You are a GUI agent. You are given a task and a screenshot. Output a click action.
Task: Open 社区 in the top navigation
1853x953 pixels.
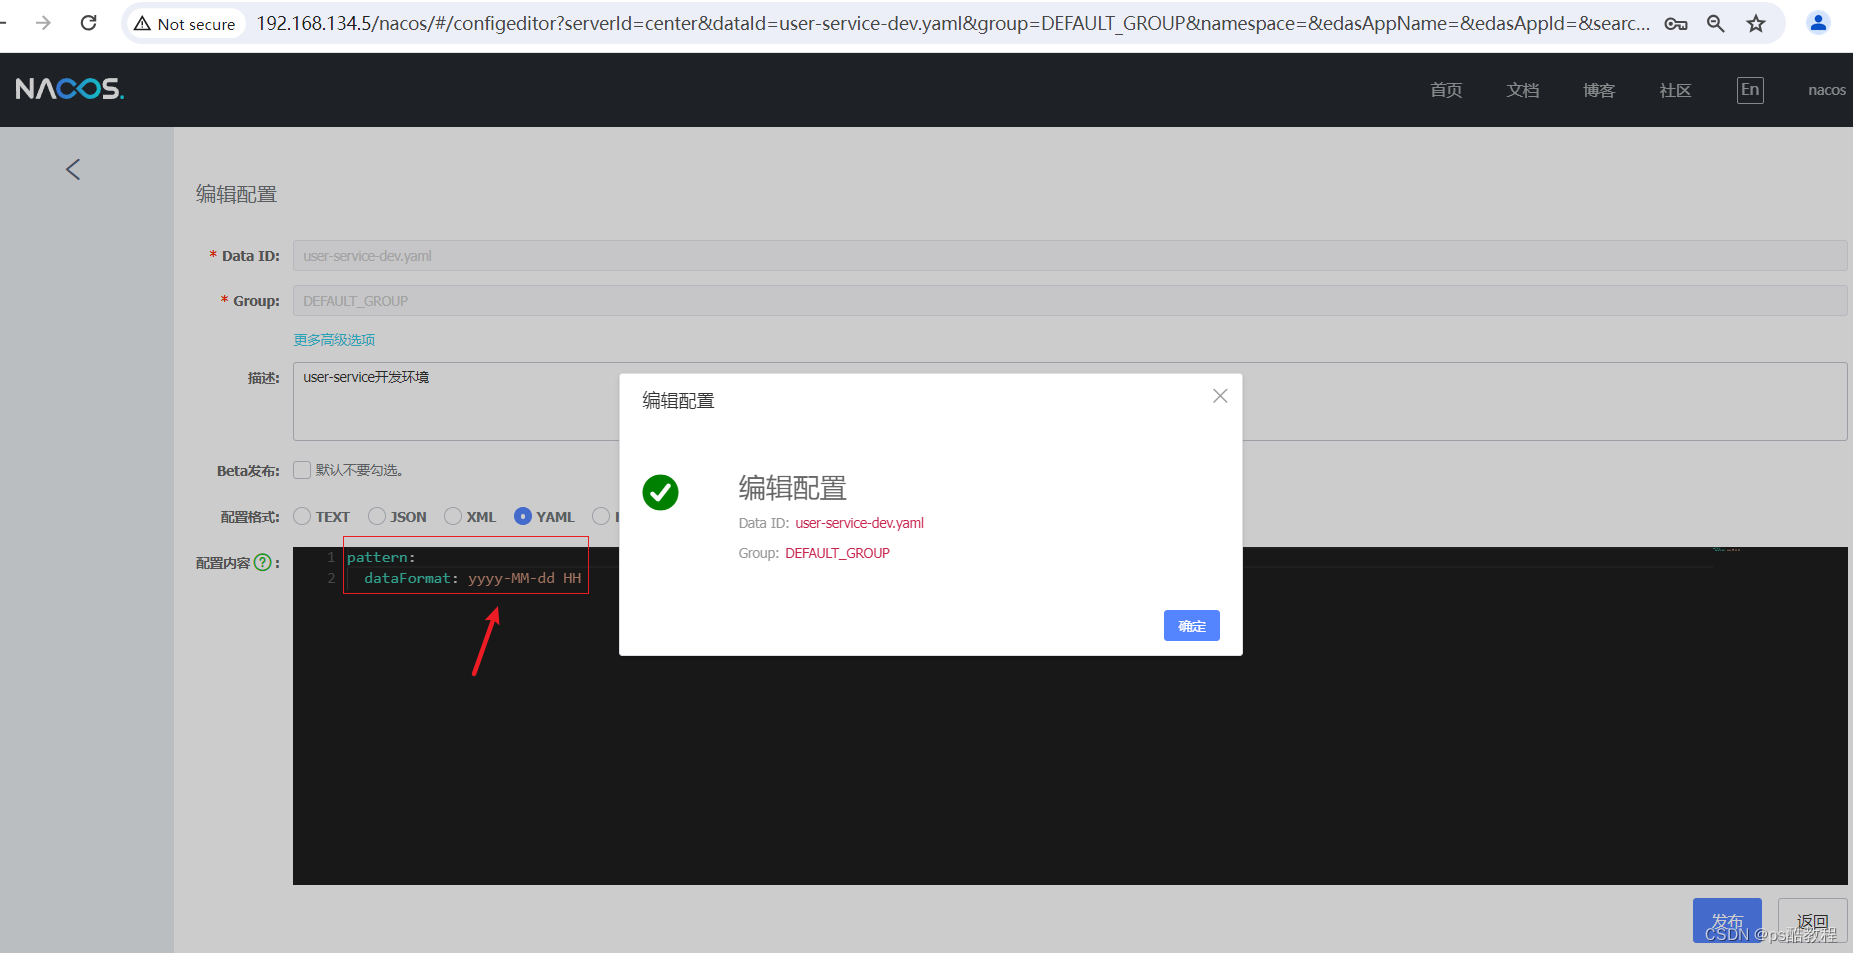tap(1675, 90)
